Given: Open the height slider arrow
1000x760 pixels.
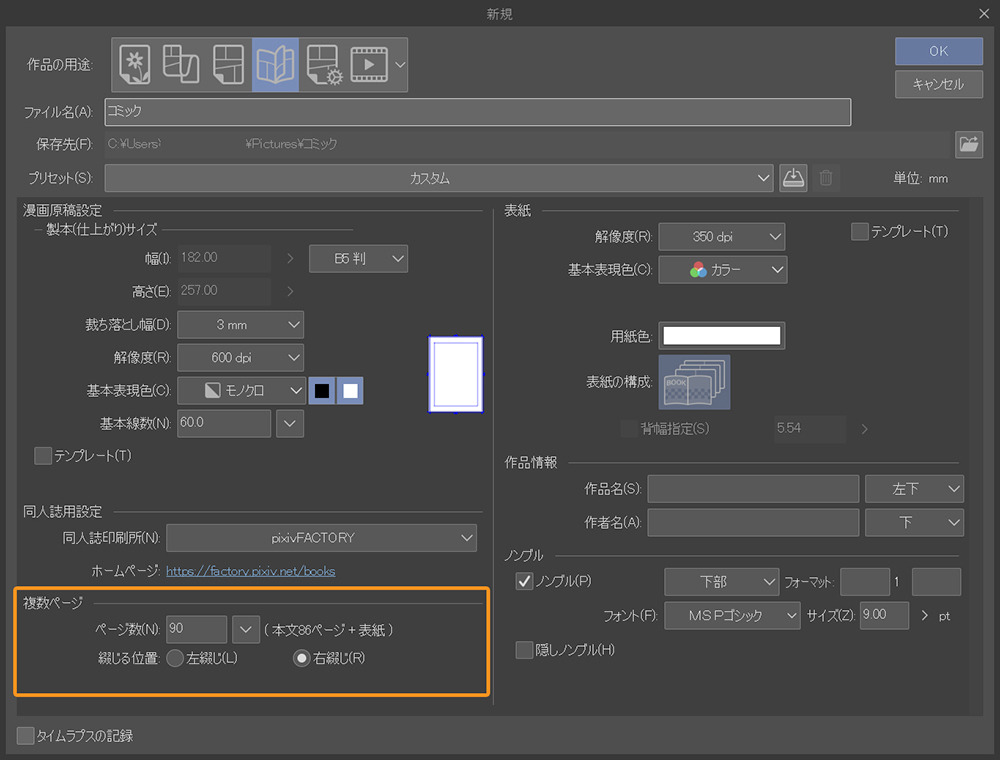Looking at the screenshot, I should tap(290, 291).
